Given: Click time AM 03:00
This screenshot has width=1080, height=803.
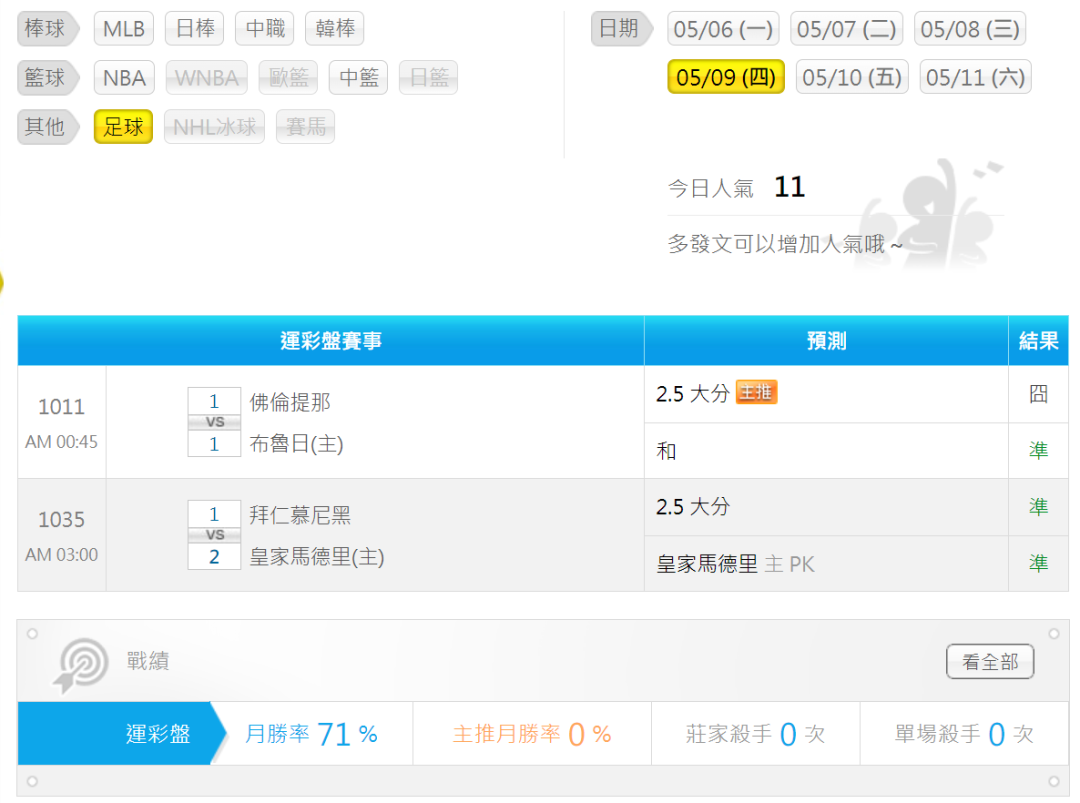Looking at the screenshot, I should tap(61, 555).
